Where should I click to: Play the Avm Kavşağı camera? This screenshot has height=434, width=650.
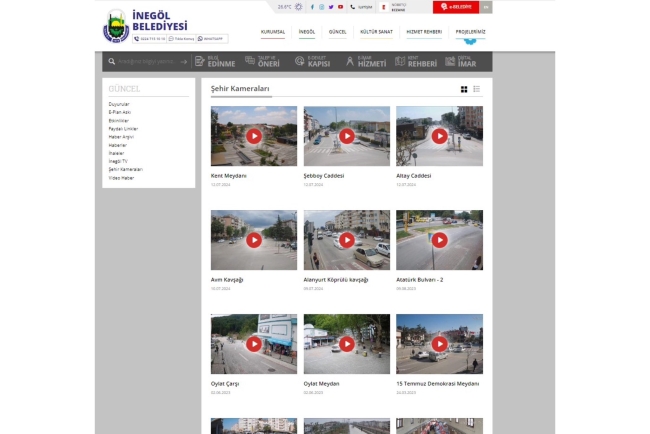tap(254, 240)
